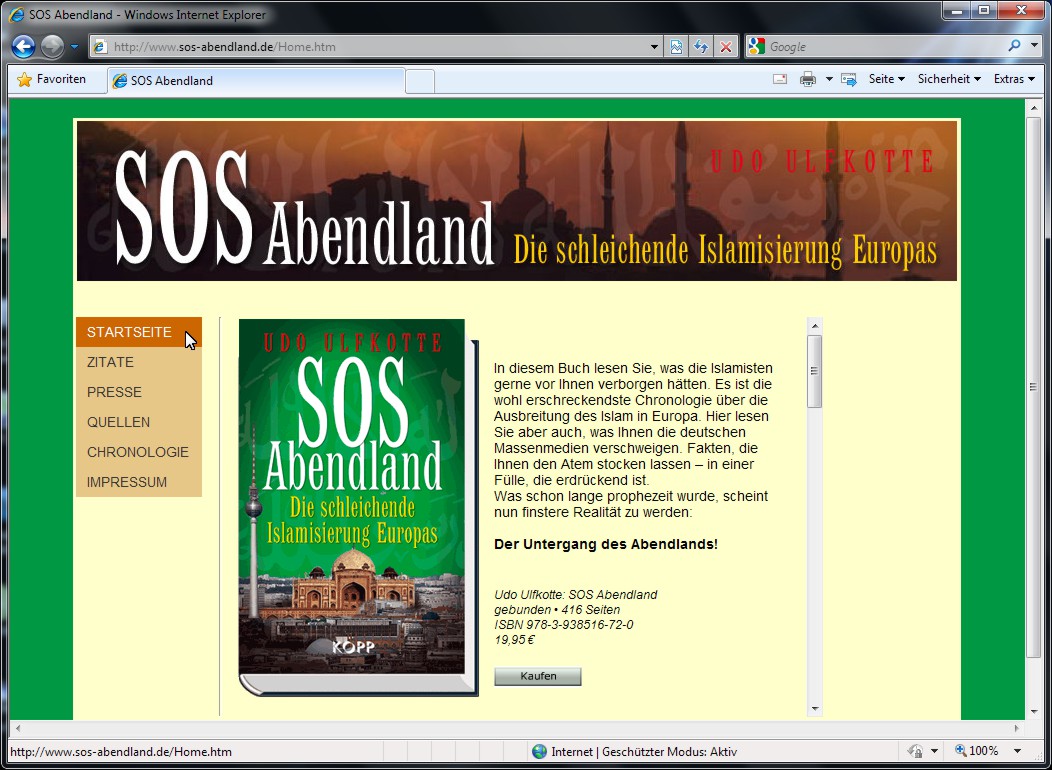Click the privacy lock icon in status bar
Viewport: 1052px width, 770px height.
[914, 751]
